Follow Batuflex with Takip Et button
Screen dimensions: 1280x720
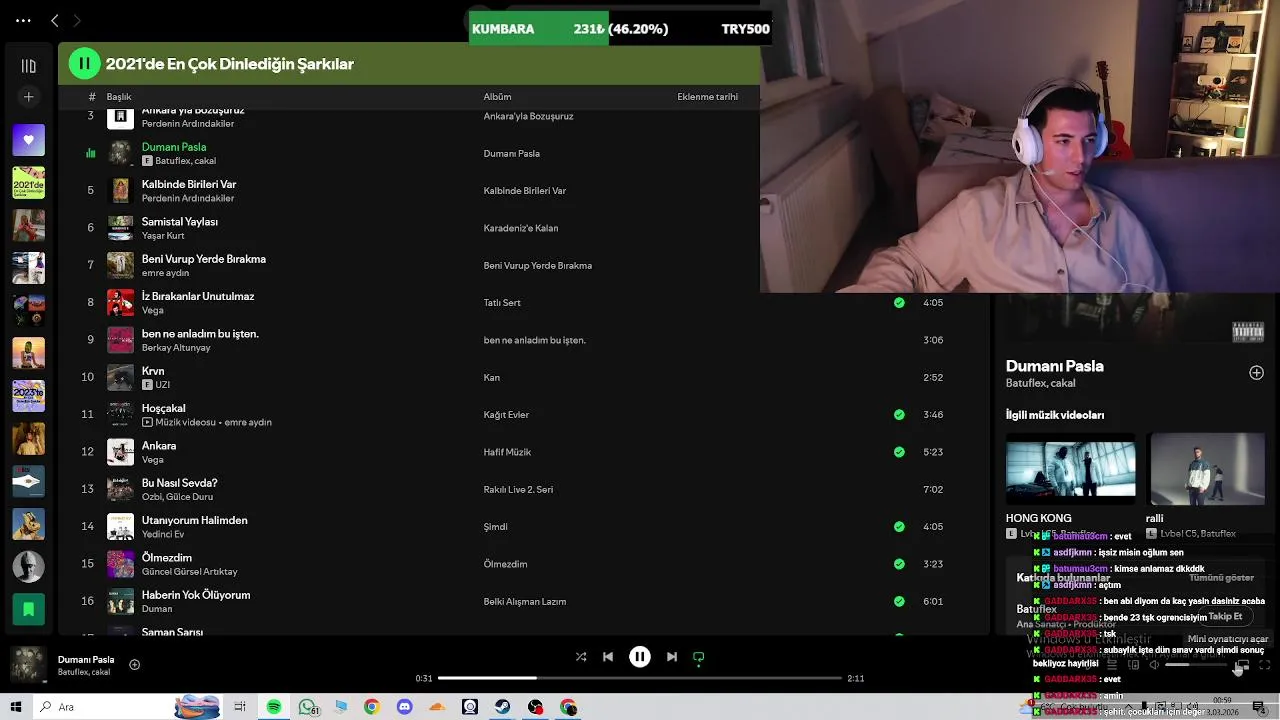click(x=1225, y=617)
